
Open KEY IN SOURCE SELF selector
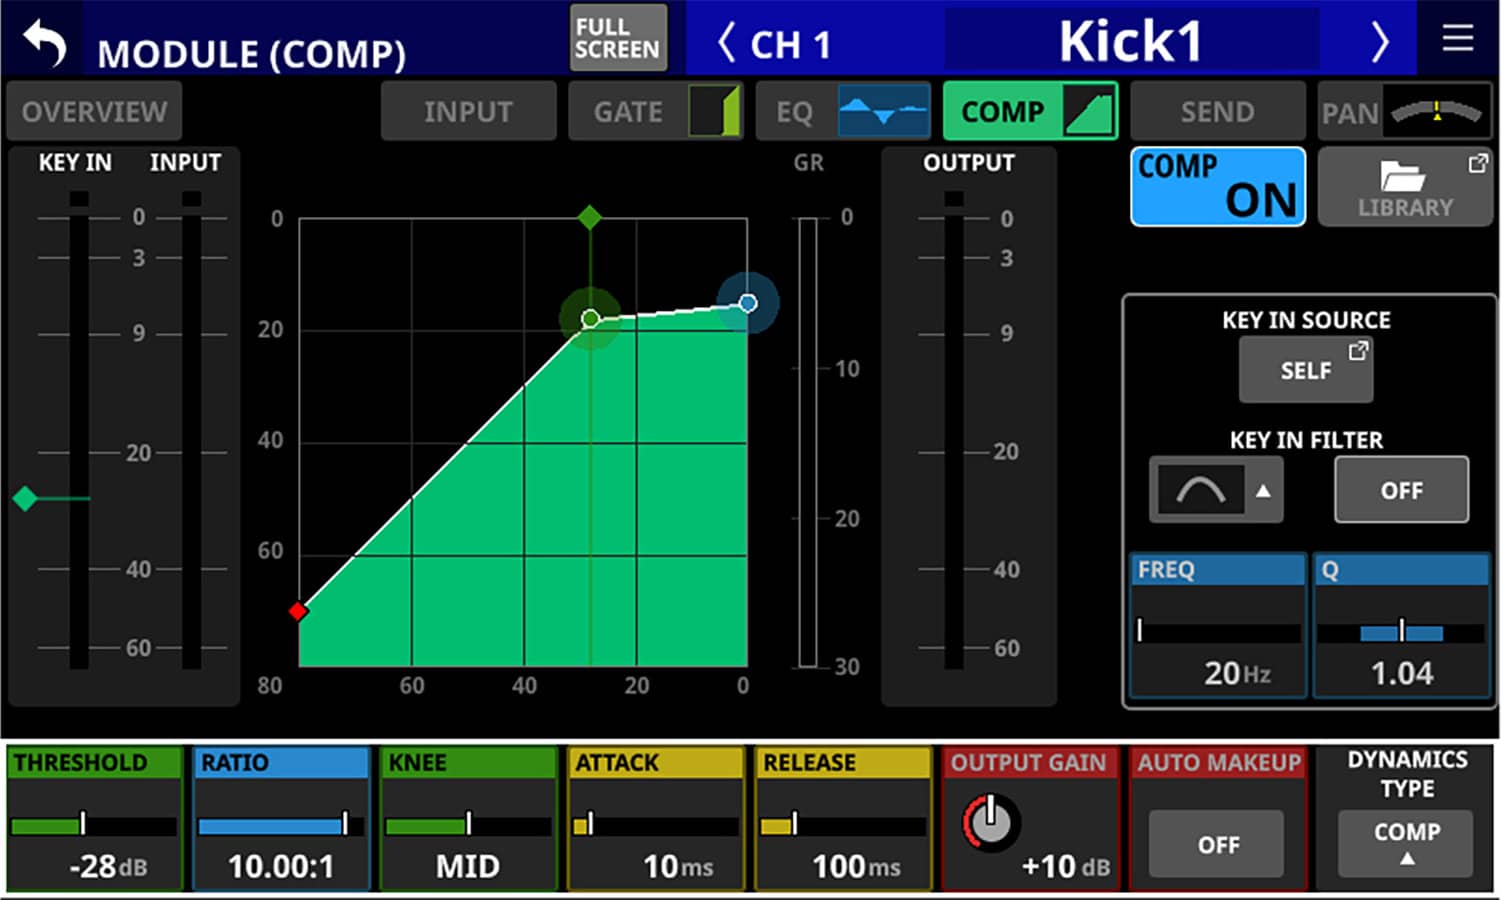click(1305, 370)
